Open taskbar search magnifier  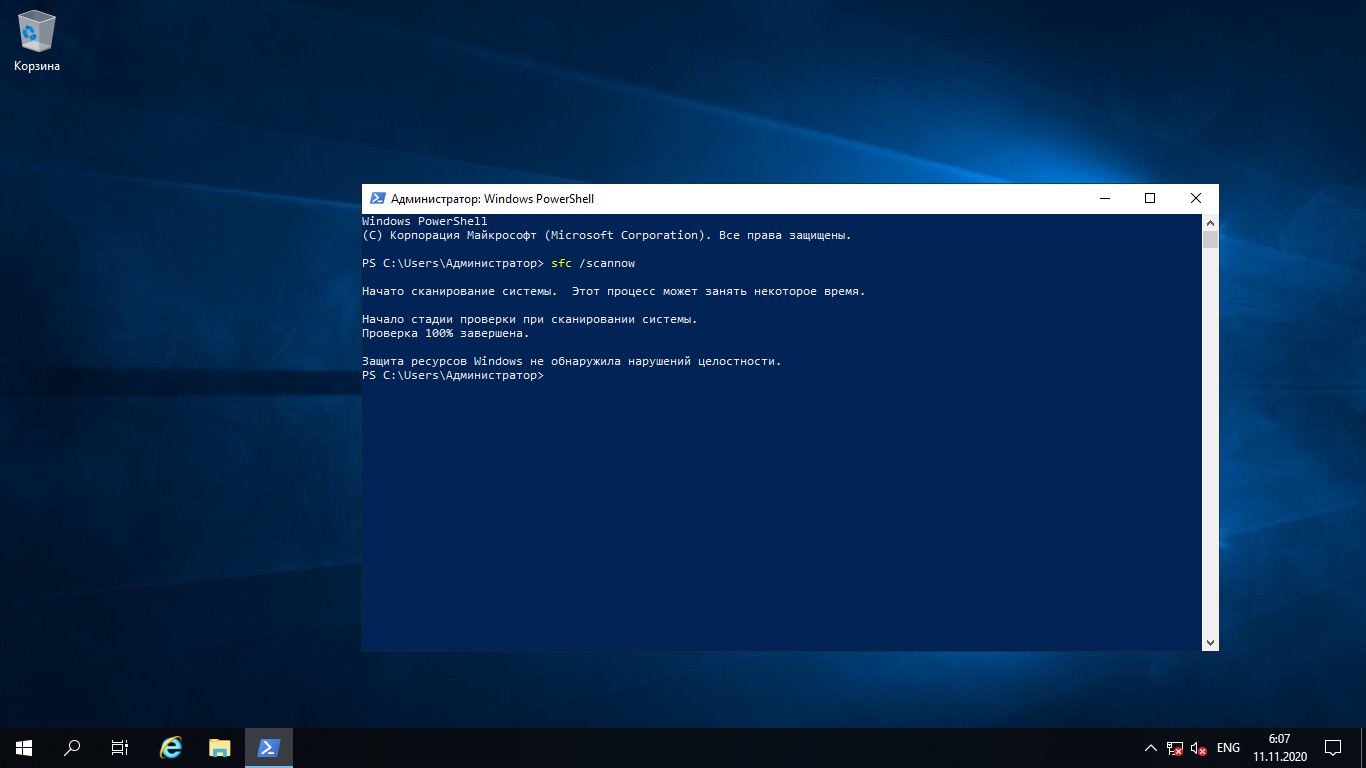coord(72,748)
